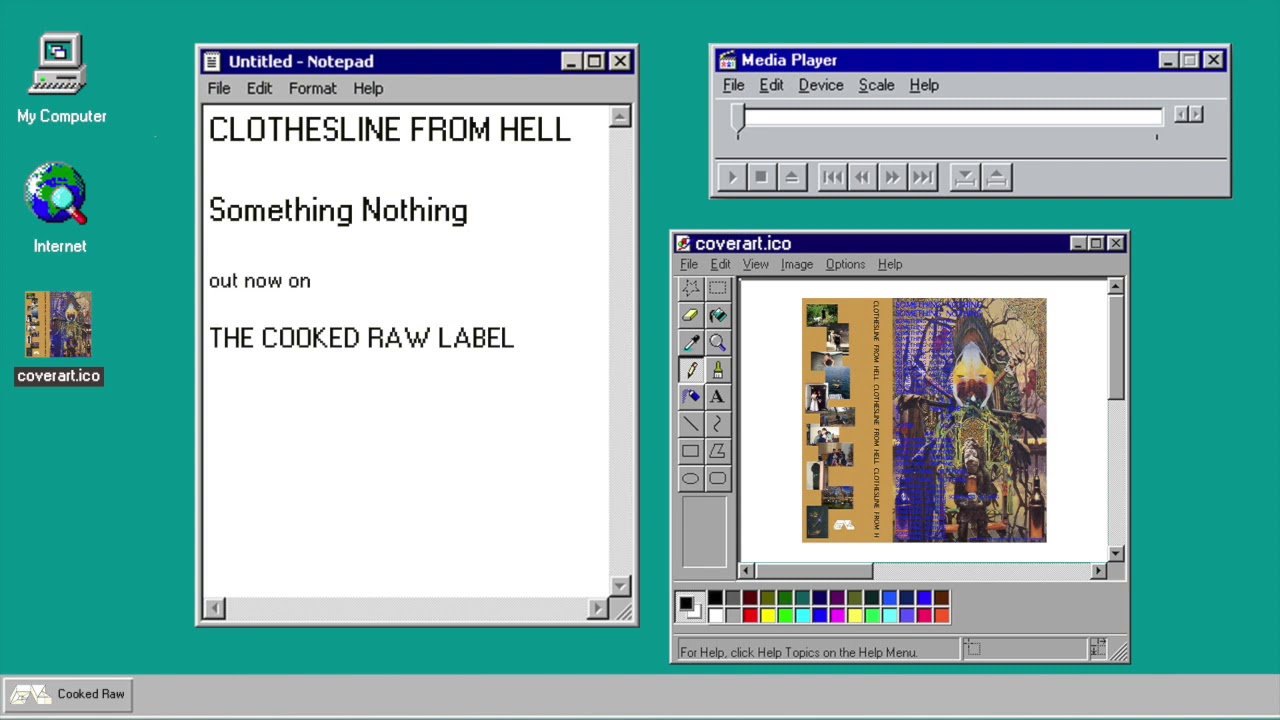Pick the orange swatch in Paint palette
Image resolution: width=1280 pixels, height=720 pixels.
[941, 615]
